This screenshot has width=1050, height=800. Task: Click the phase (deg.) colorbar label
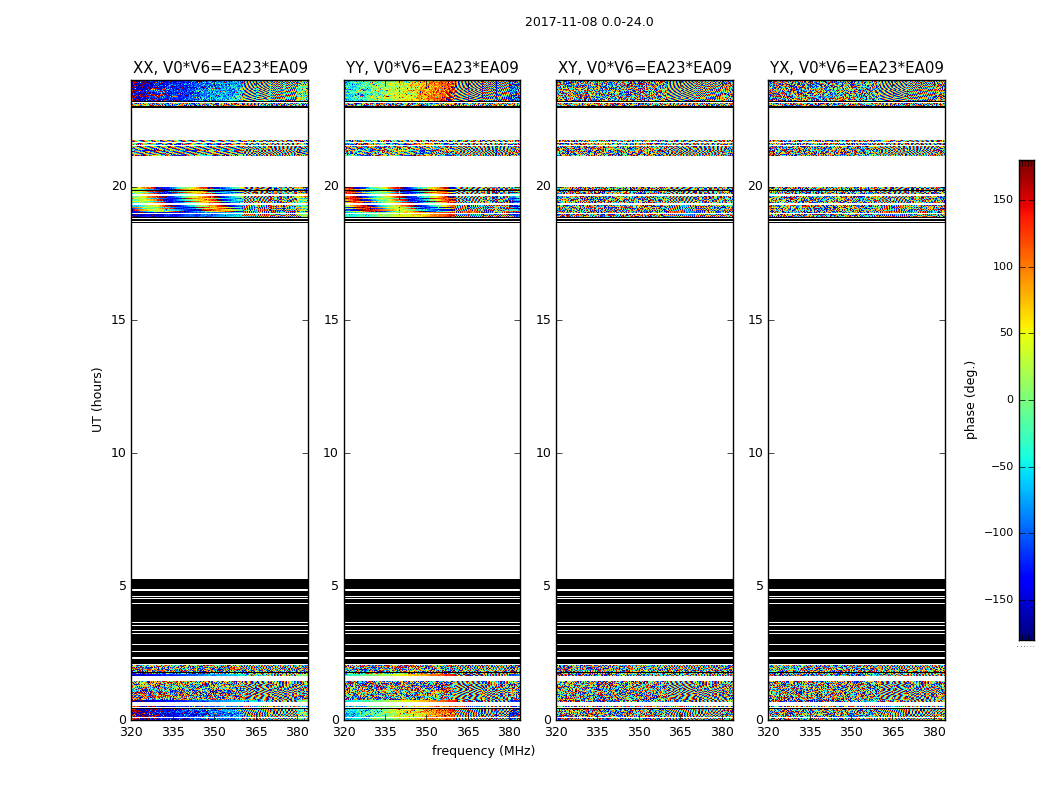[x=970, y=399]
